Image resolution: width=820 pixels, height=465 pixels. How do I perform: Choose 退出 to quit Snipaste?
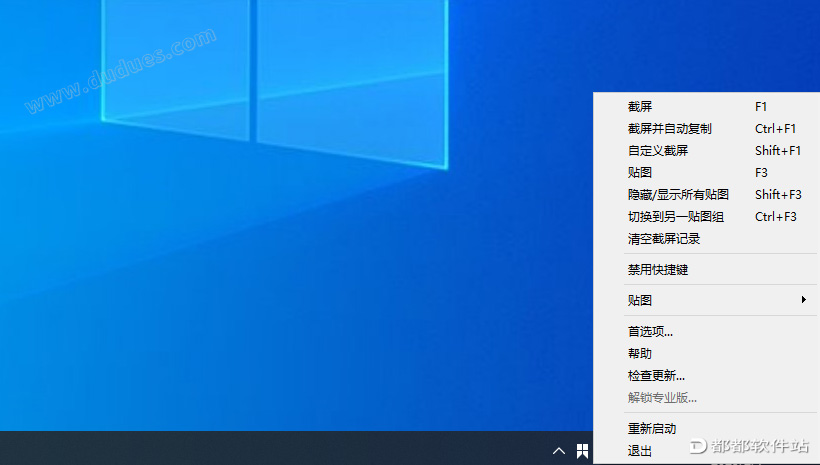click(640, 451)
